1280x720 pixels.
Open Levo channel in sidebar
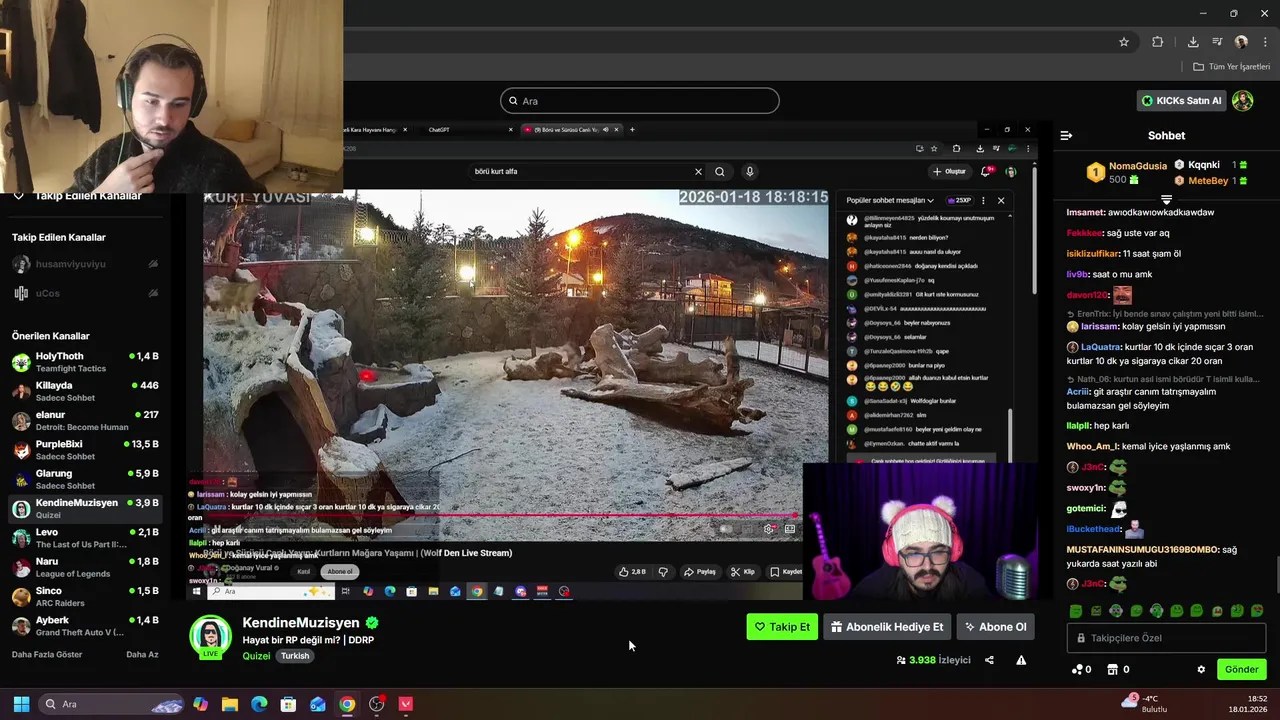point(85,538)
